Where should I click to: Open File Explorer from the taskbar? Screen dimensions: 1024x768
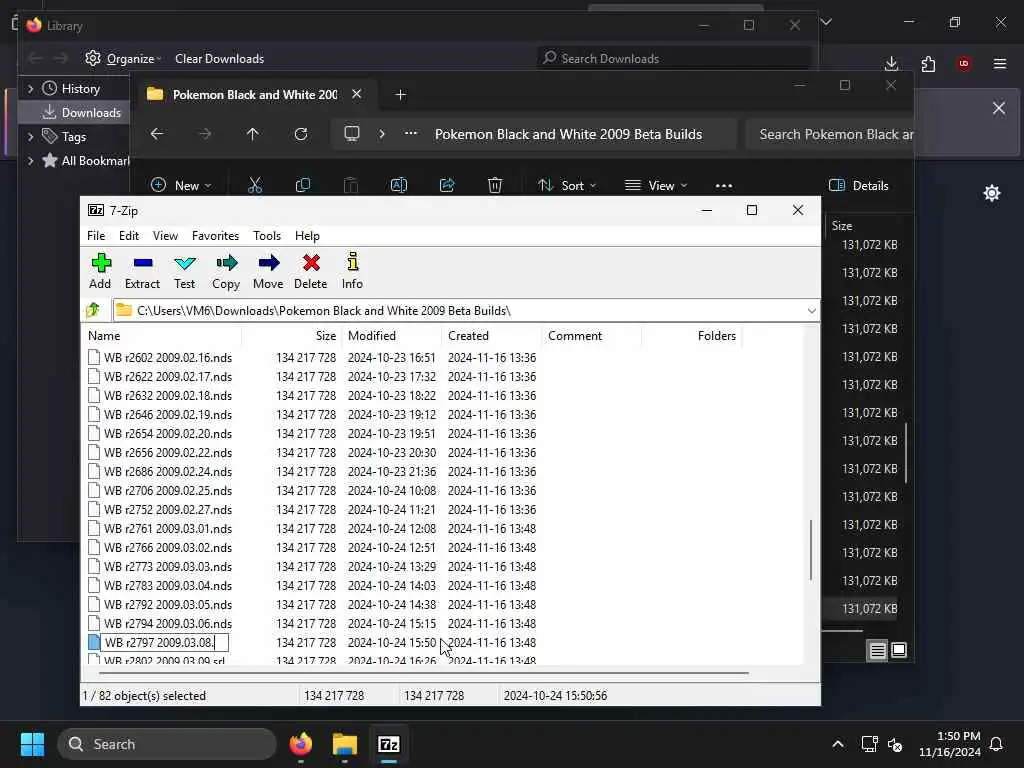(x=345, y=744)
